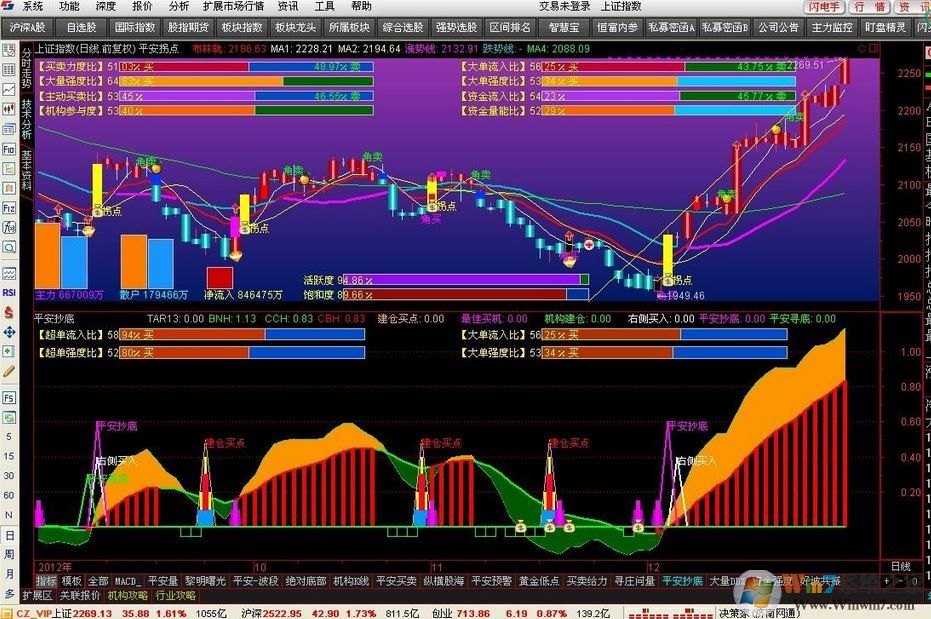
Task: Click the candlestick chart sidebar icon
Action: click(9, 109)
